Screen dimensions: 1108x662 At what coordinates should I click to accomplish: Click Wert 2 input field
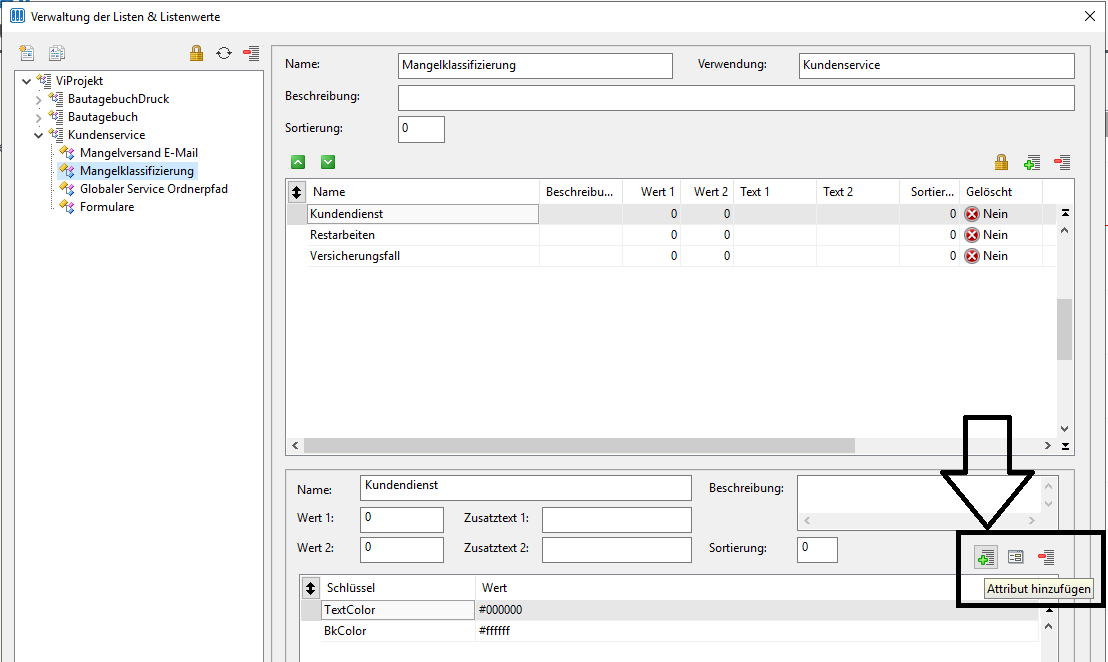[x=401, y=550]
